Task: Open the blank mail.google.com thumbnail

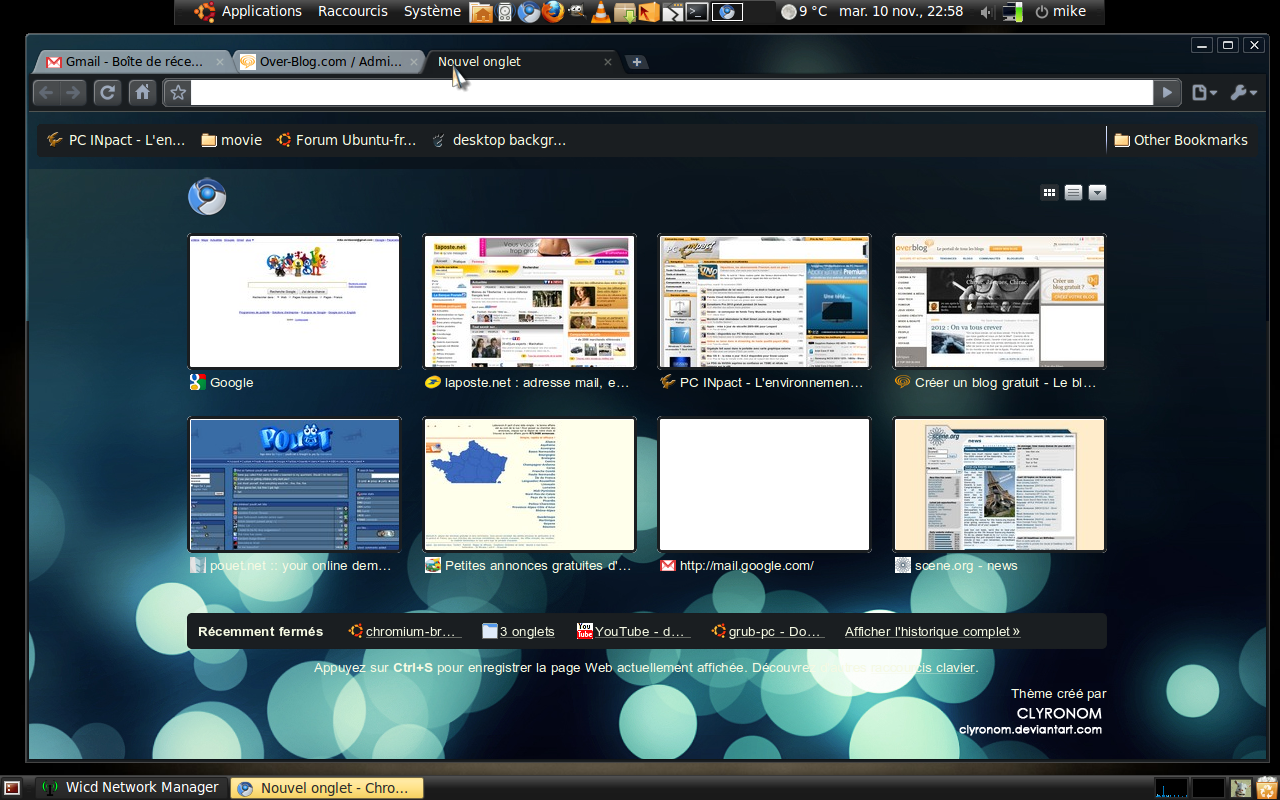Action: click(x=764, y=485)
